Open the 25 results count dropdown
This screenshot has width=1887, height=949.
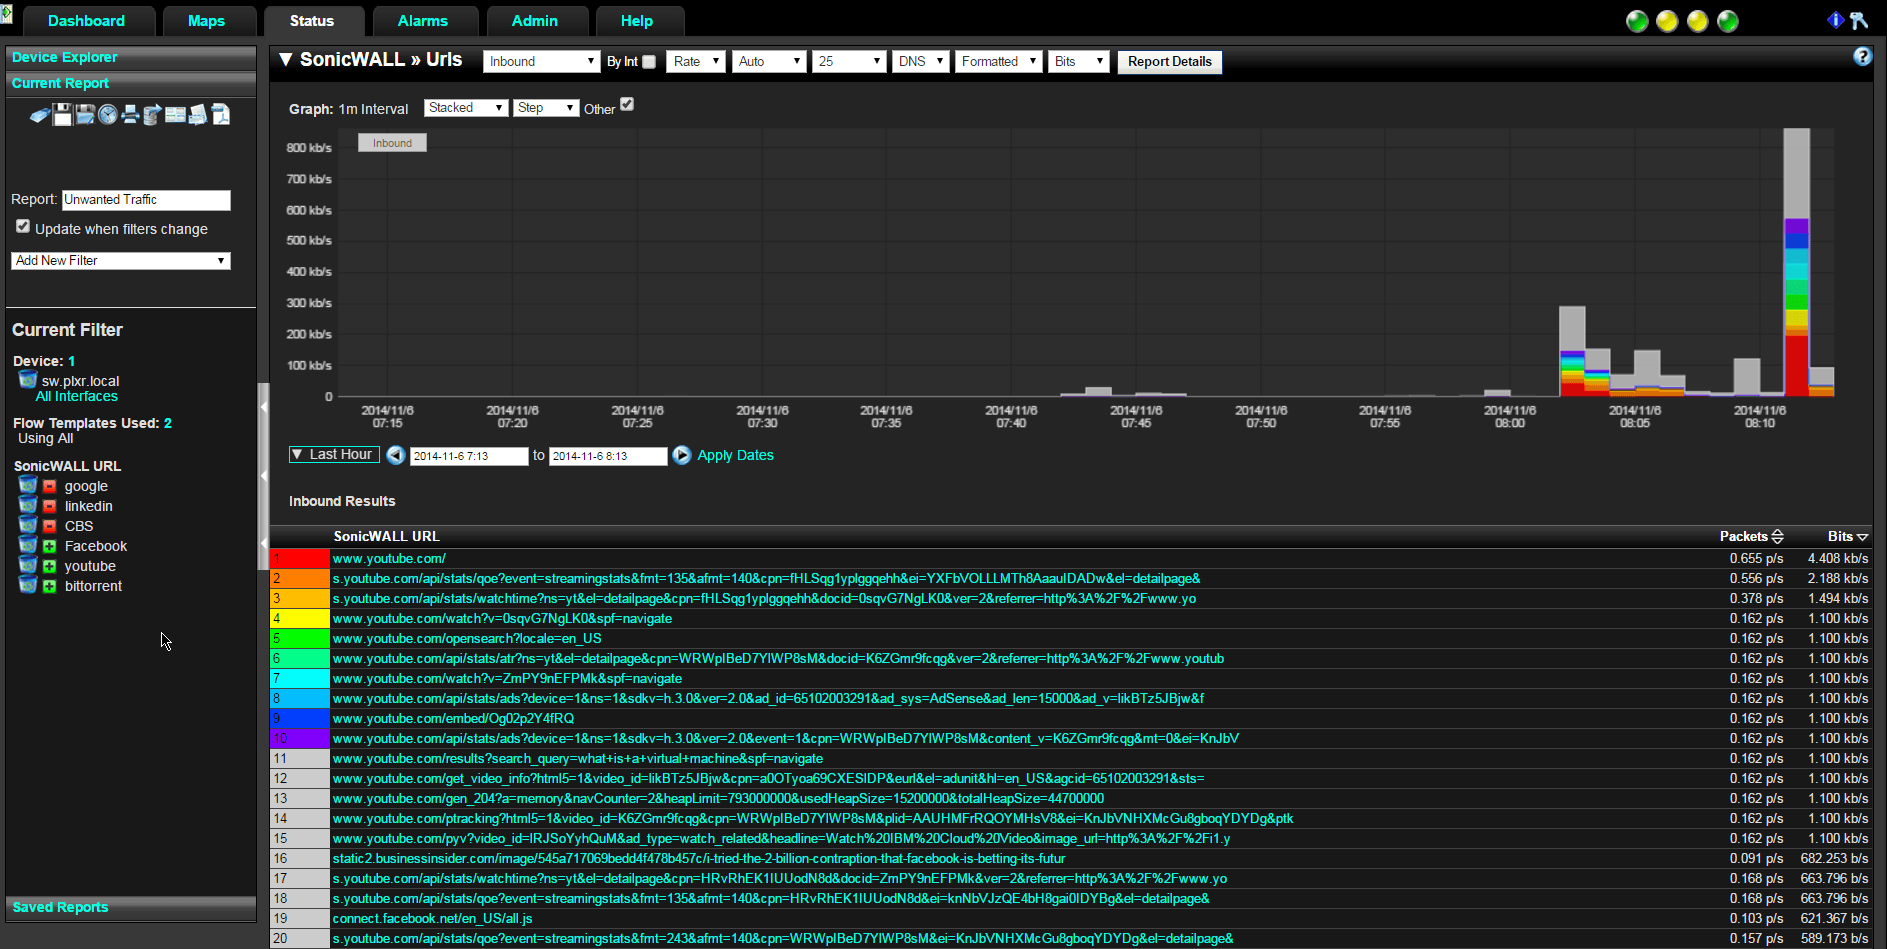849,61
